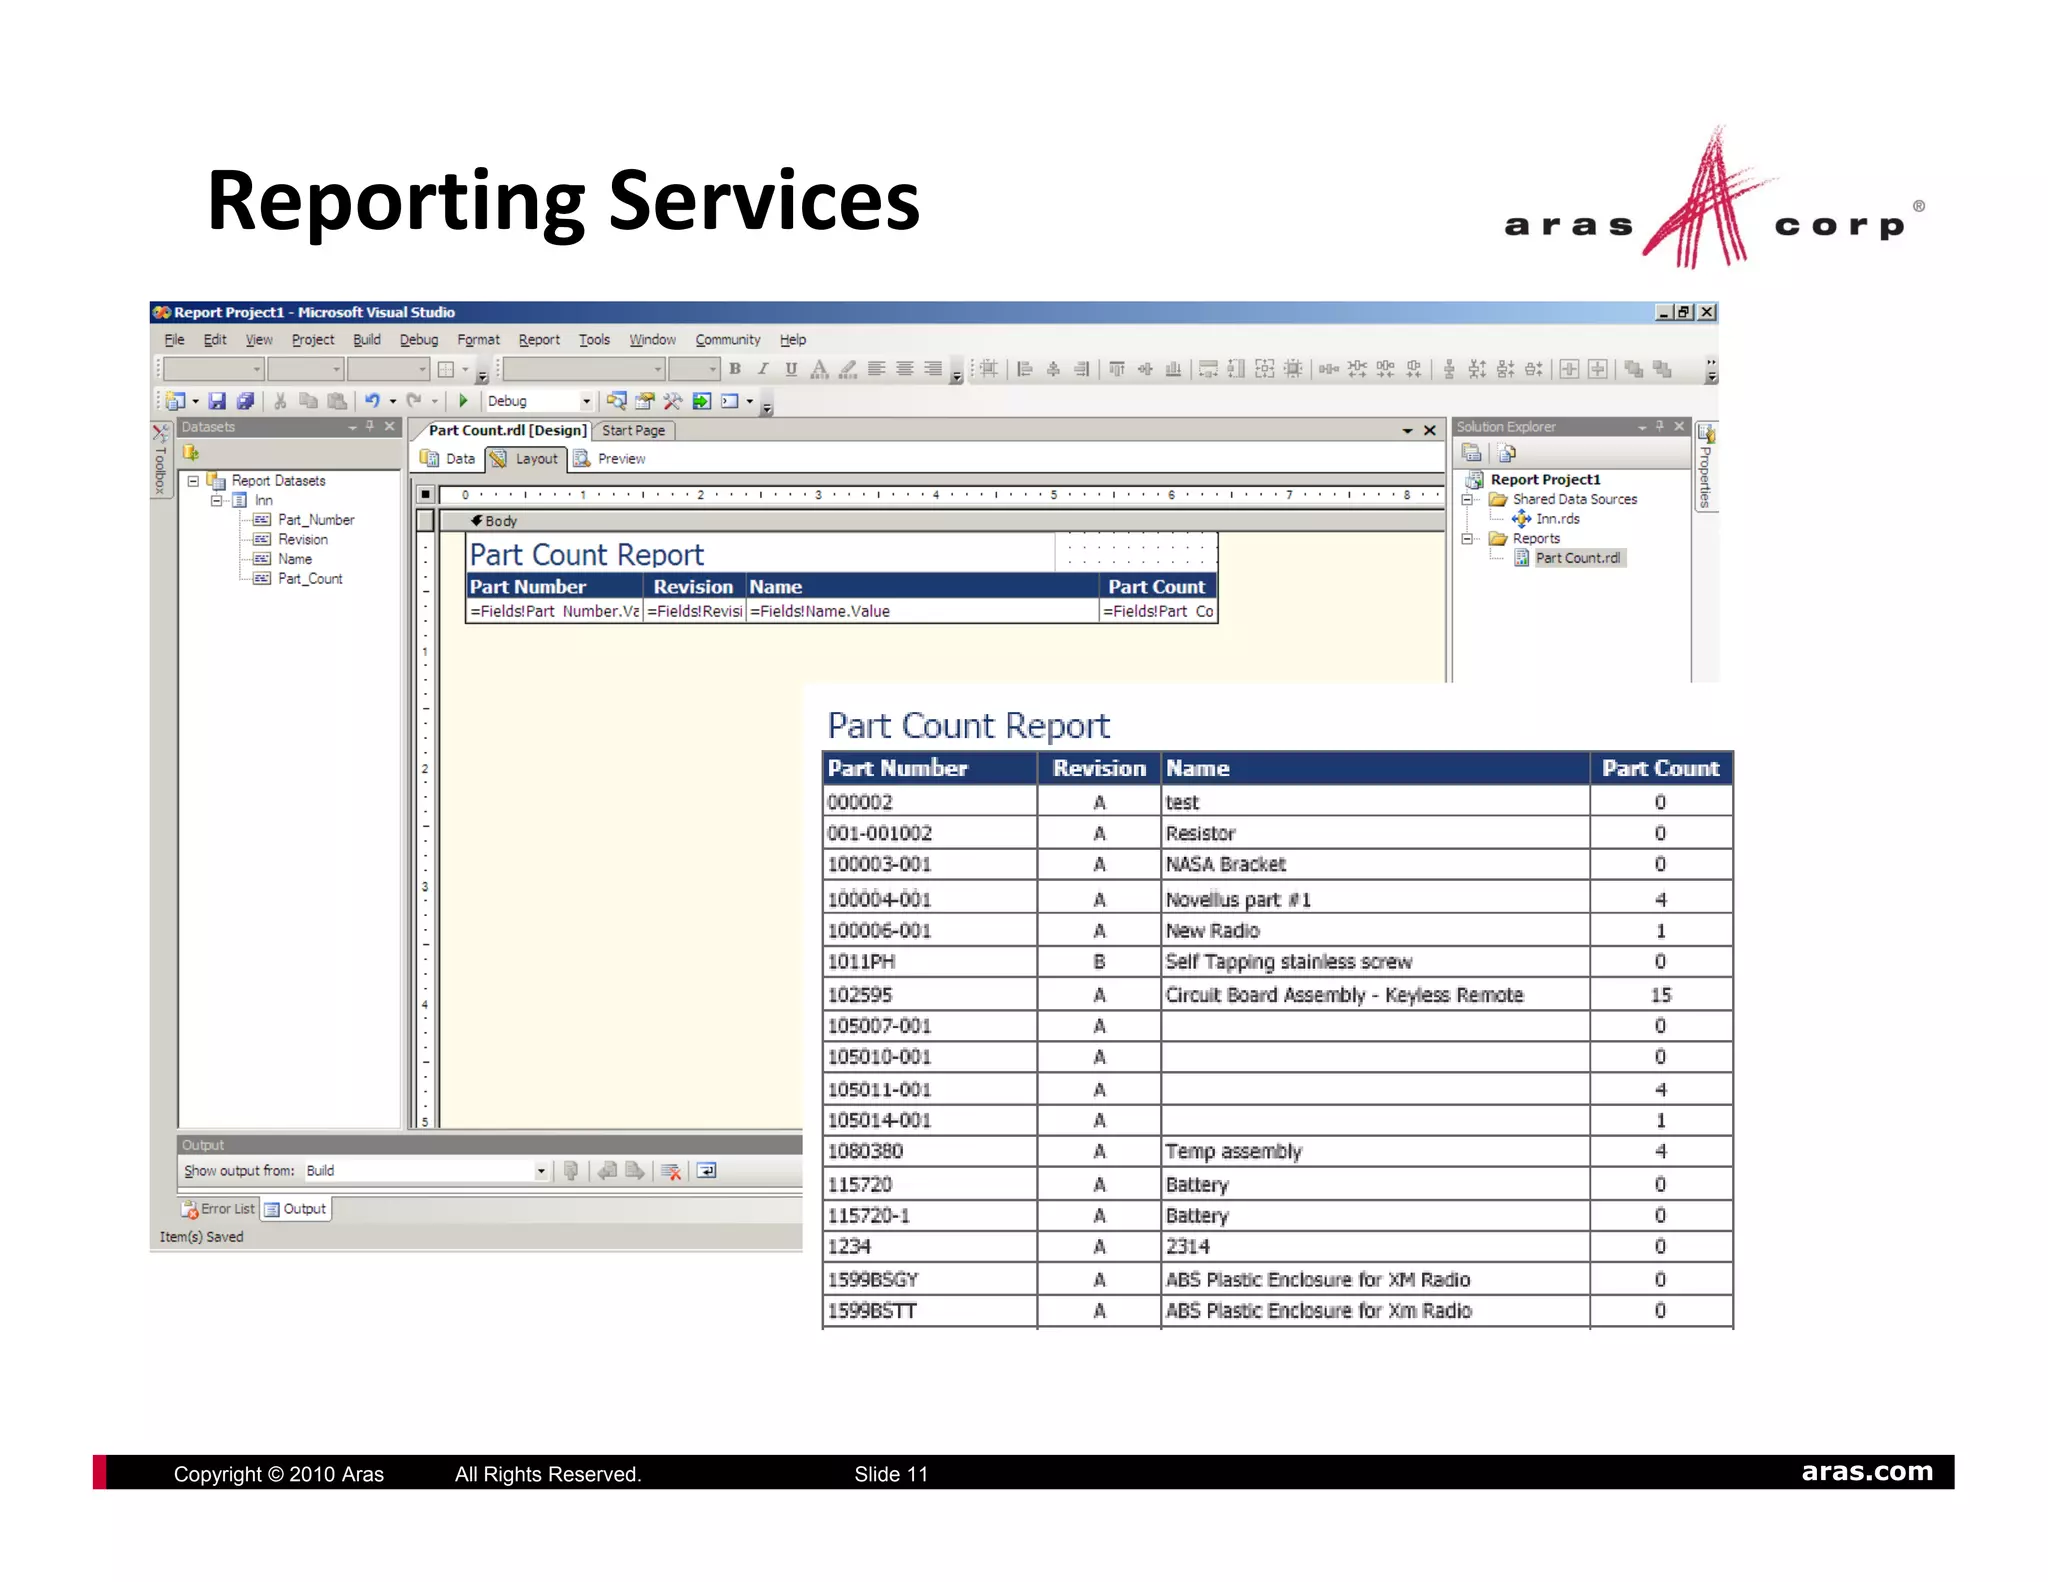This screenshot has height=1582, width=2048.
Task: Switch to the Preview tab
Action: point(610,459)
